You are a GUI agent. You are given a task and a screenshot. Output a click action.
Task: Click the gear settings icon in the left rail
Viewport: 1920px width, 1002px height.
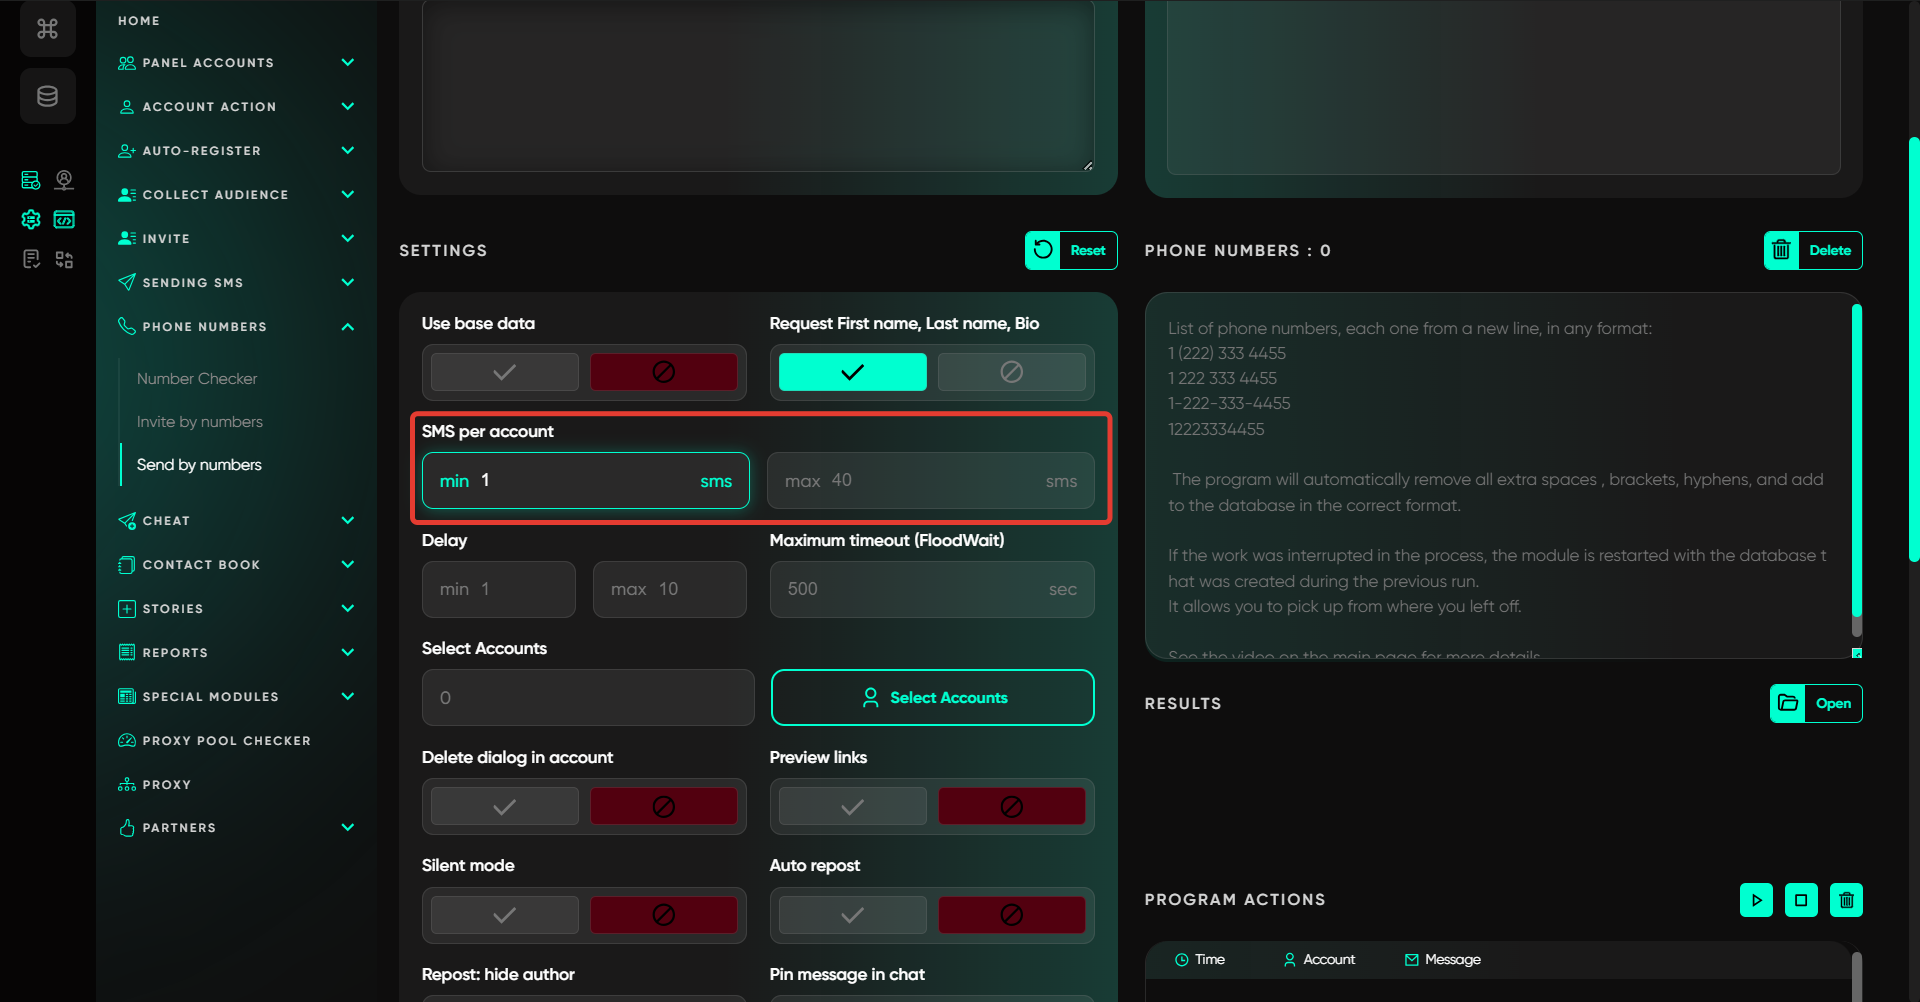click(x=31, y=220)
